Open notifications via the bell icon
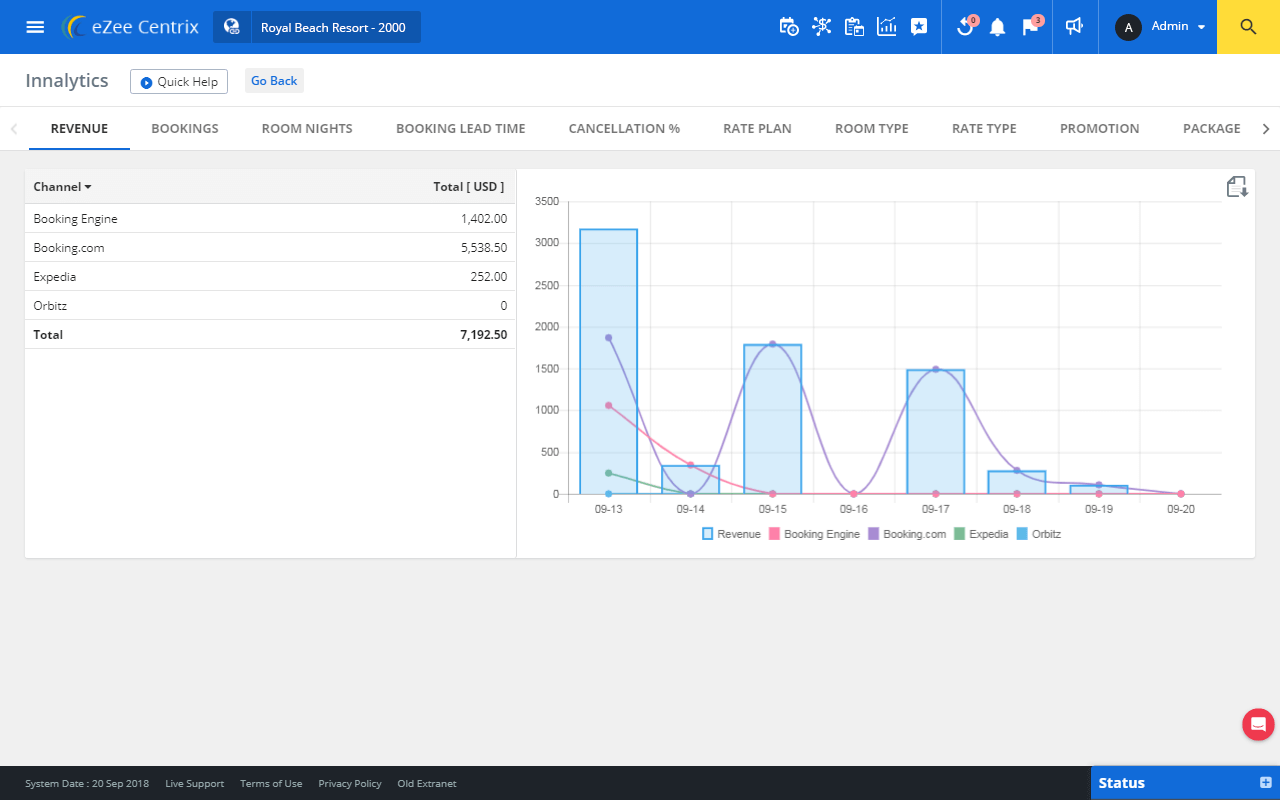Viewport: 1280px width, 800px height. [x=997, y=27]
